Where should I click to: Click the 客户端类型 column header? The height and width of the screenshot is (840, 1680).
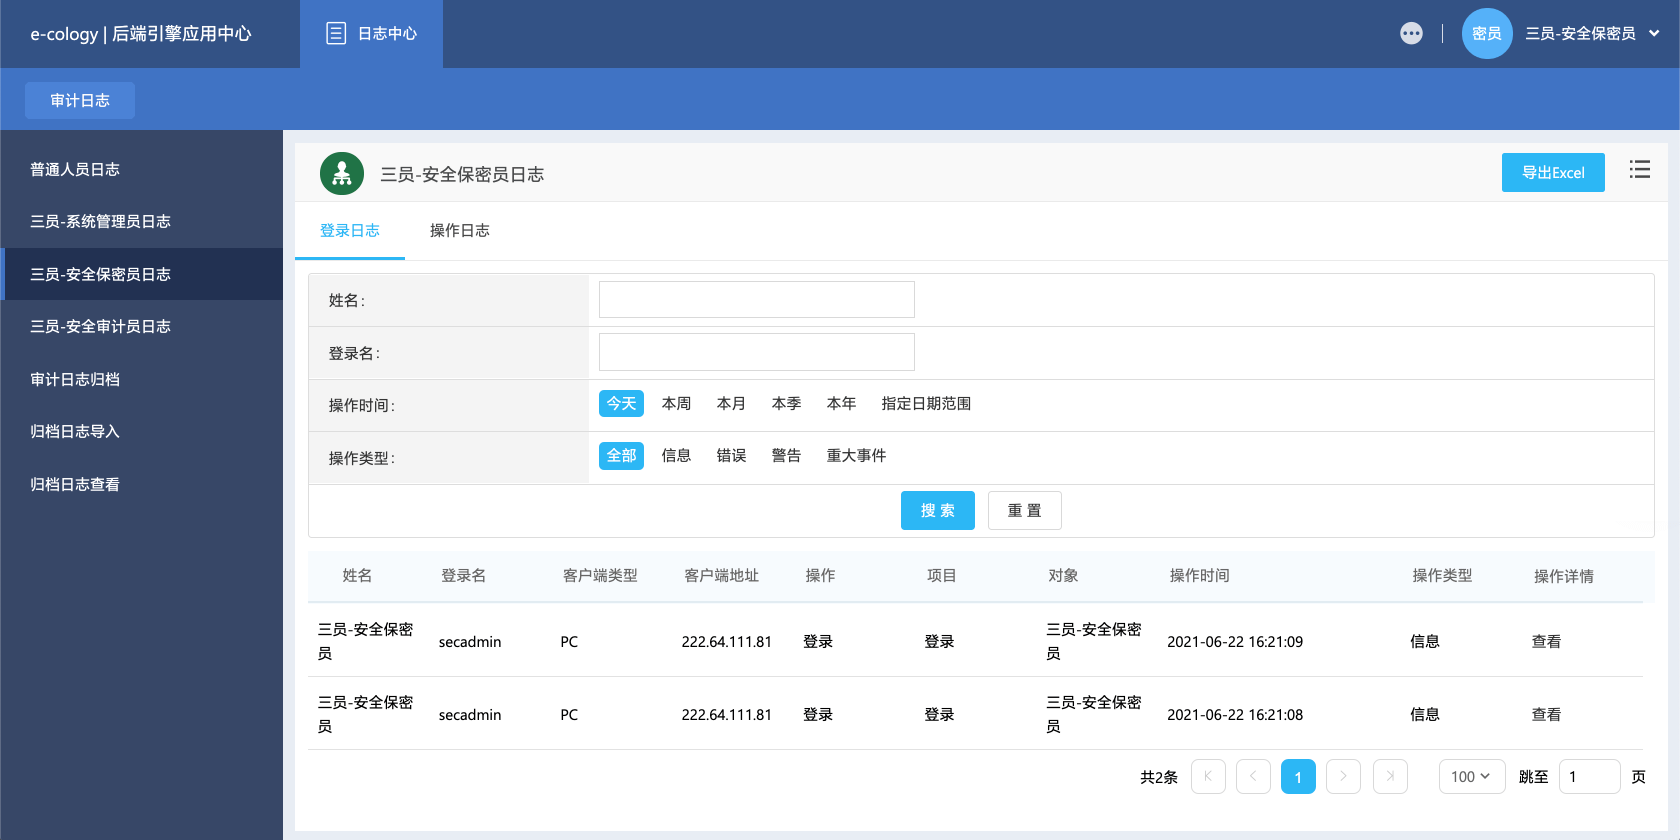tap(600, 575)
